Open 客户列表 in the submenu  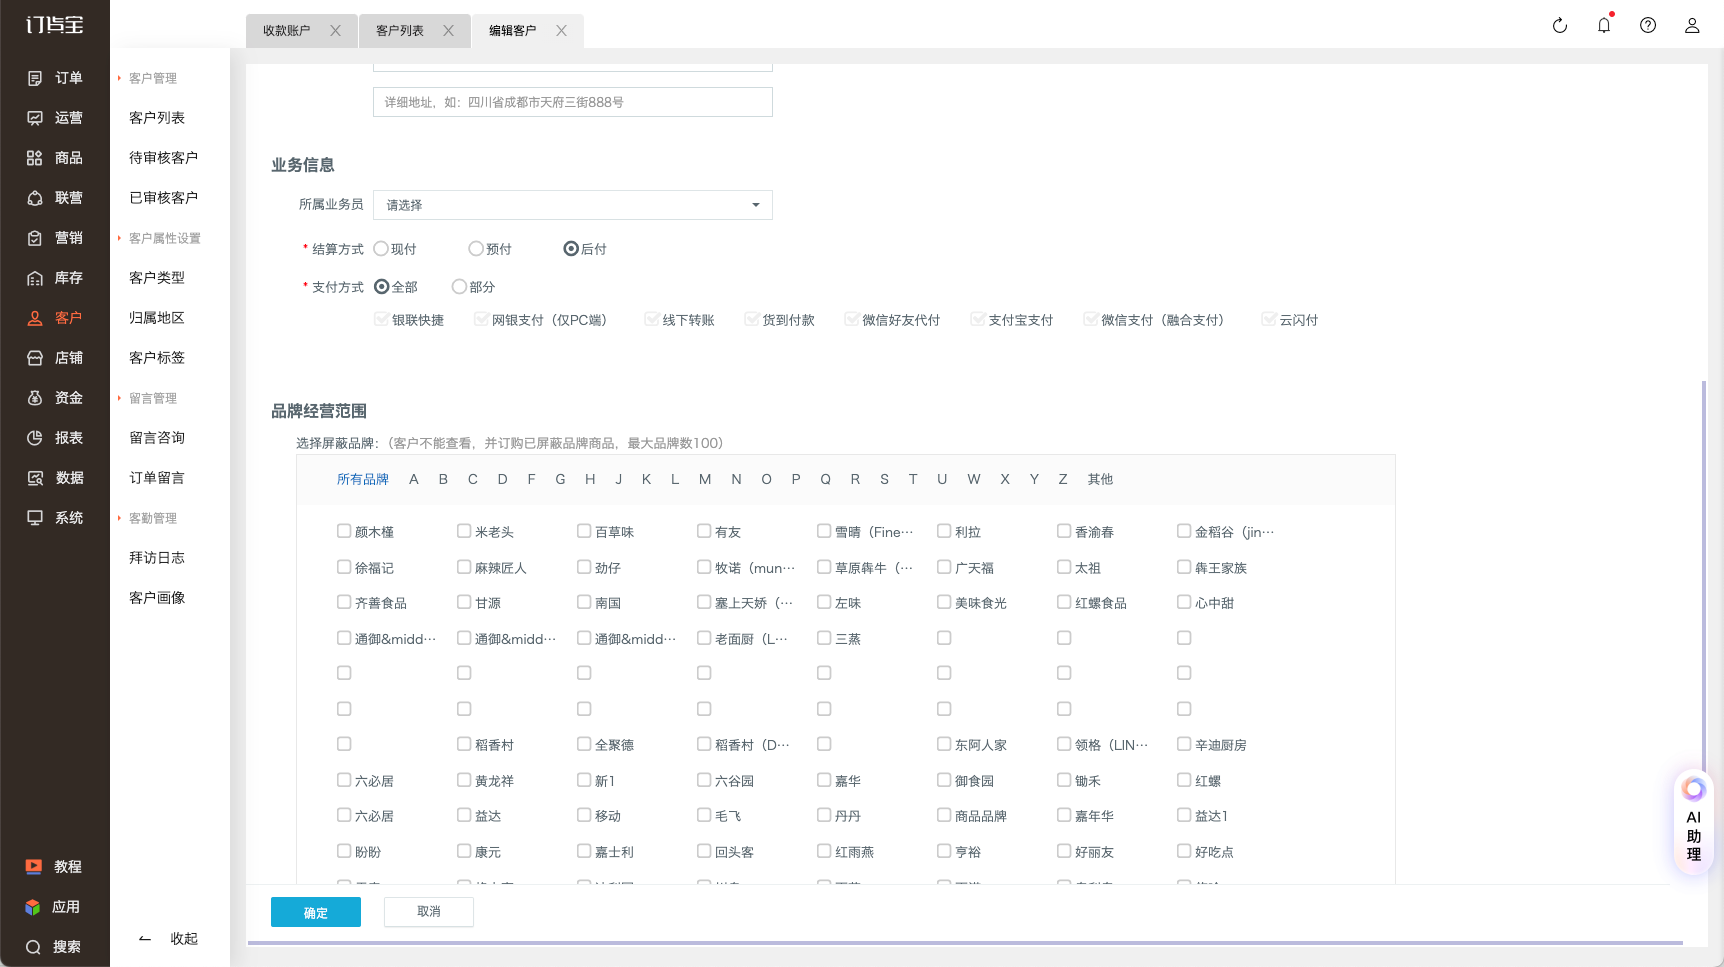click(157, 118)
